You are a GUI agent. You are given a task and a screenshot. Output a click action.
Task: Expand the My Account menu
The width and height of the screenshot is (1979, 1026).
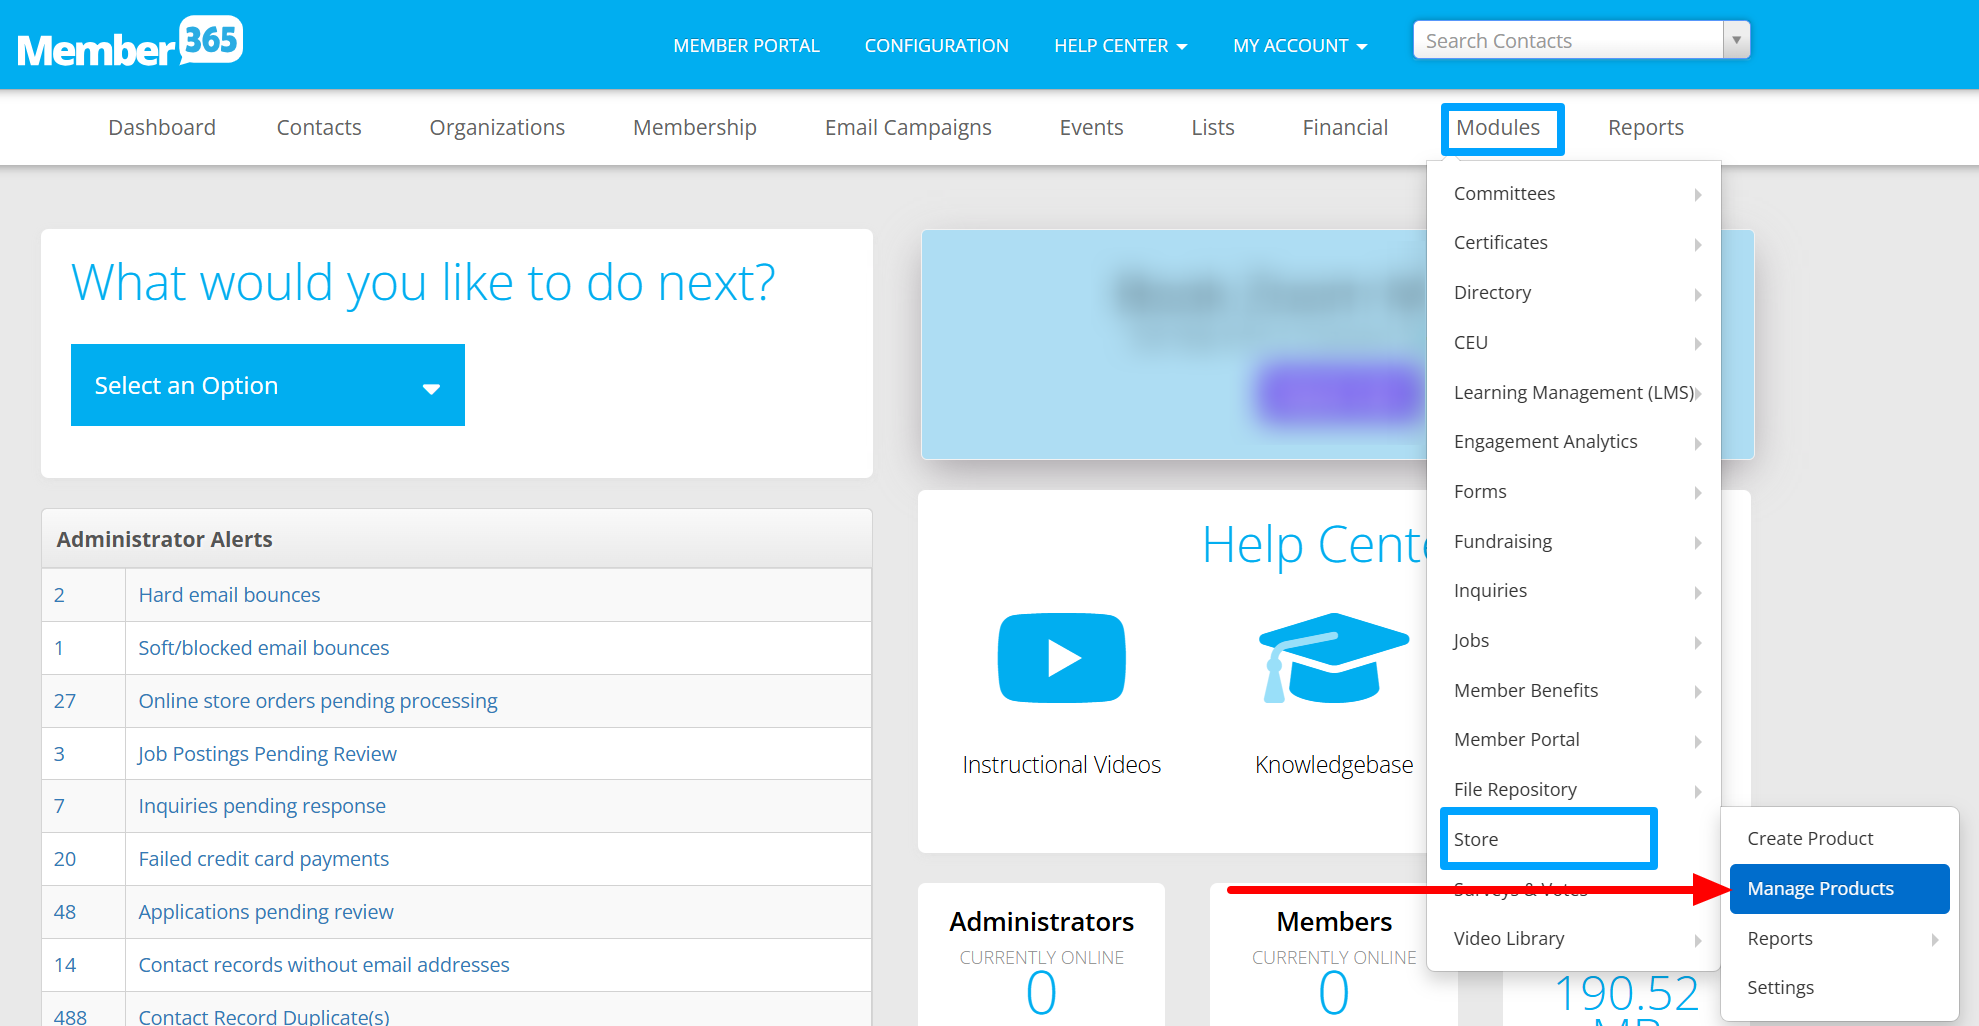click(1300, 46)
